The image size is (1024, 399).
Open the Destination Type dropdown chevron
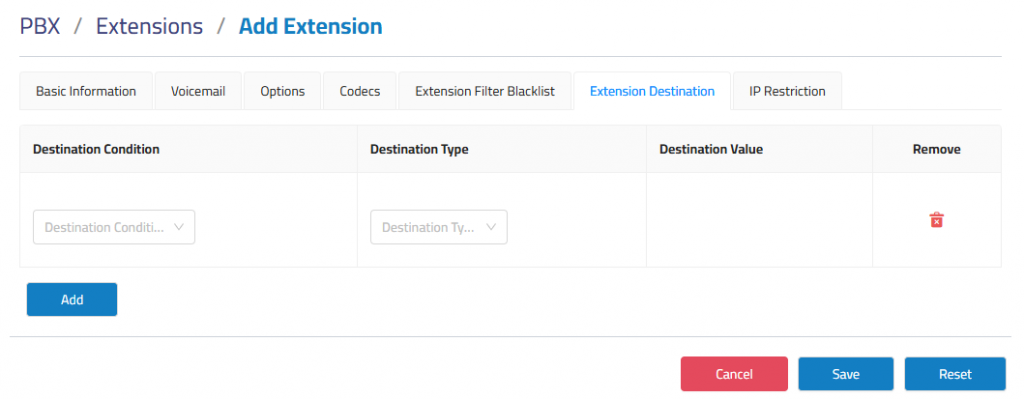(492, 227)
